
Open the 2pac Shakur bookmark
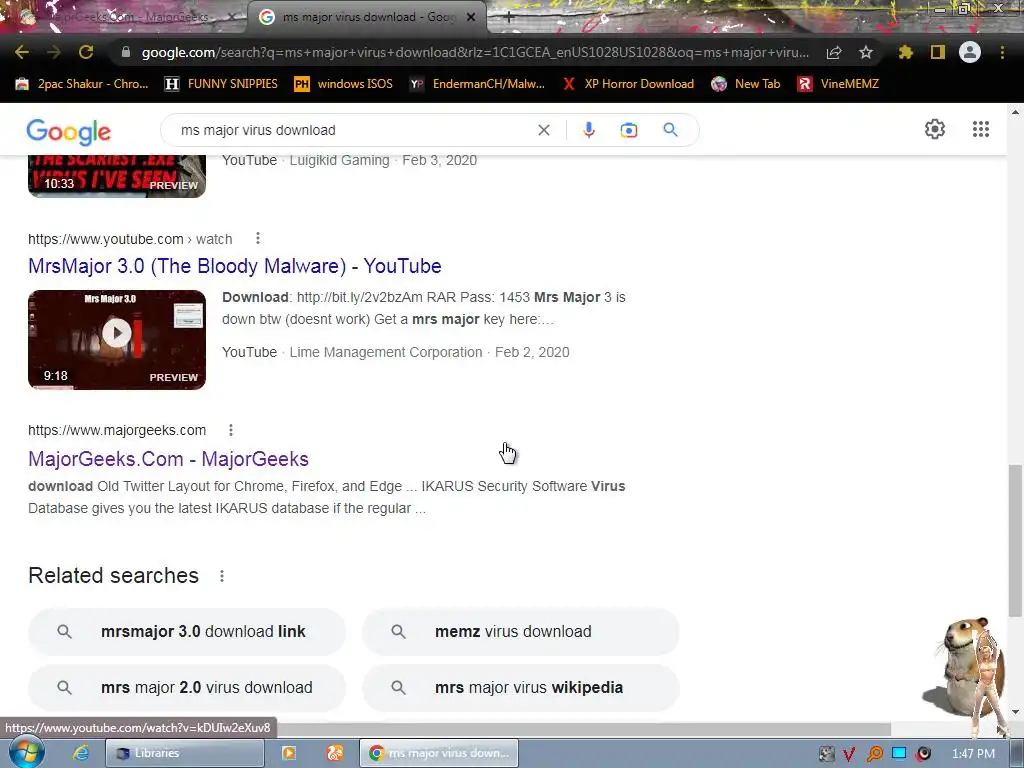click(82, 84)
